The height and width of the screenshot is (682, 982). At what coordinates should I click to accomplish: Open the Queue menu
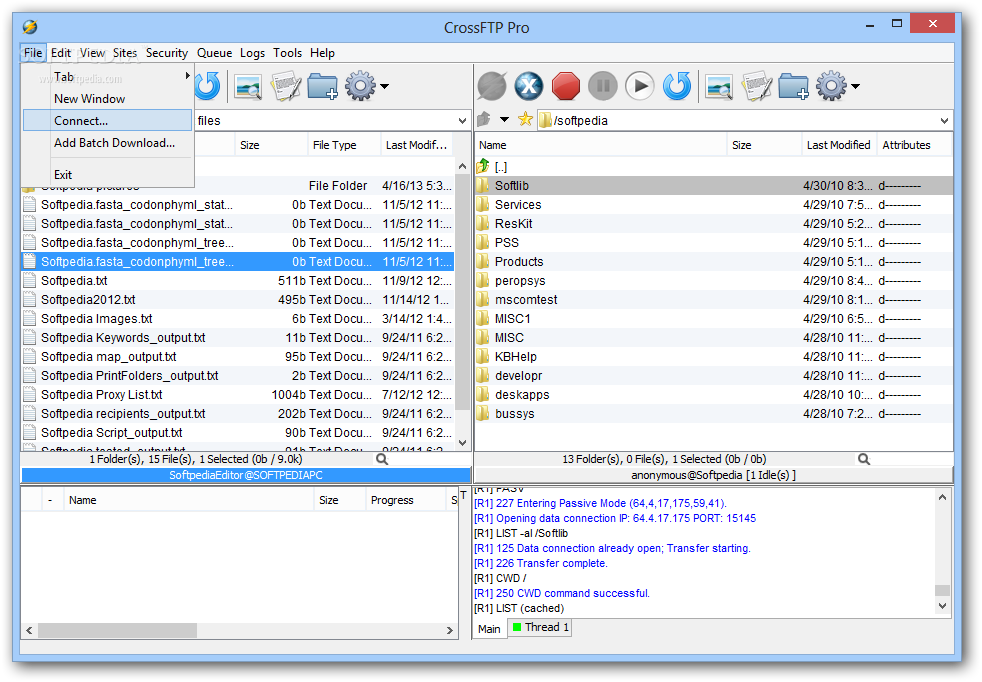(x=214, y=53)
